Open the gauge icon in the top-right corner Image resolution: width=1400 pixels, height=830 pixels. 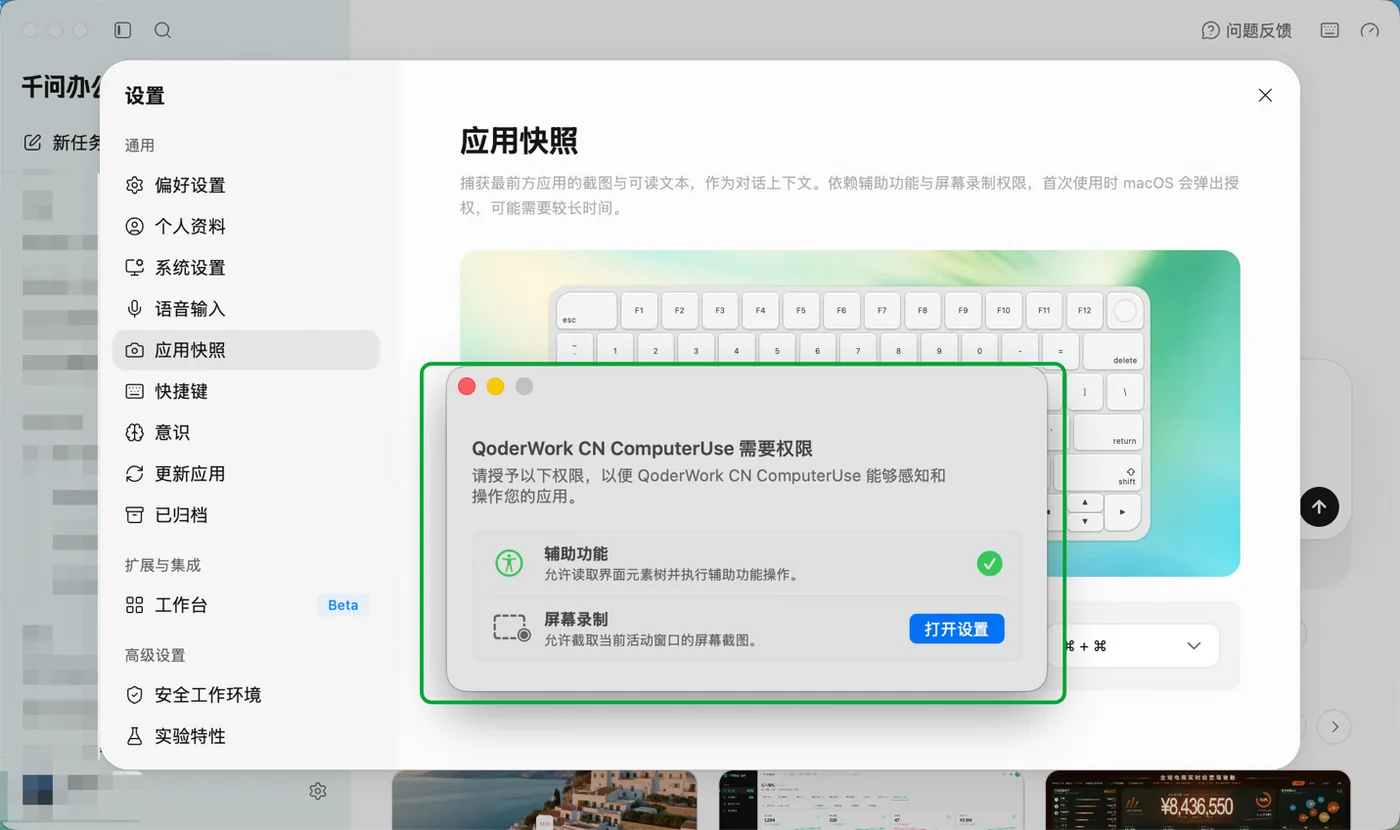[x=1369, y=30]
